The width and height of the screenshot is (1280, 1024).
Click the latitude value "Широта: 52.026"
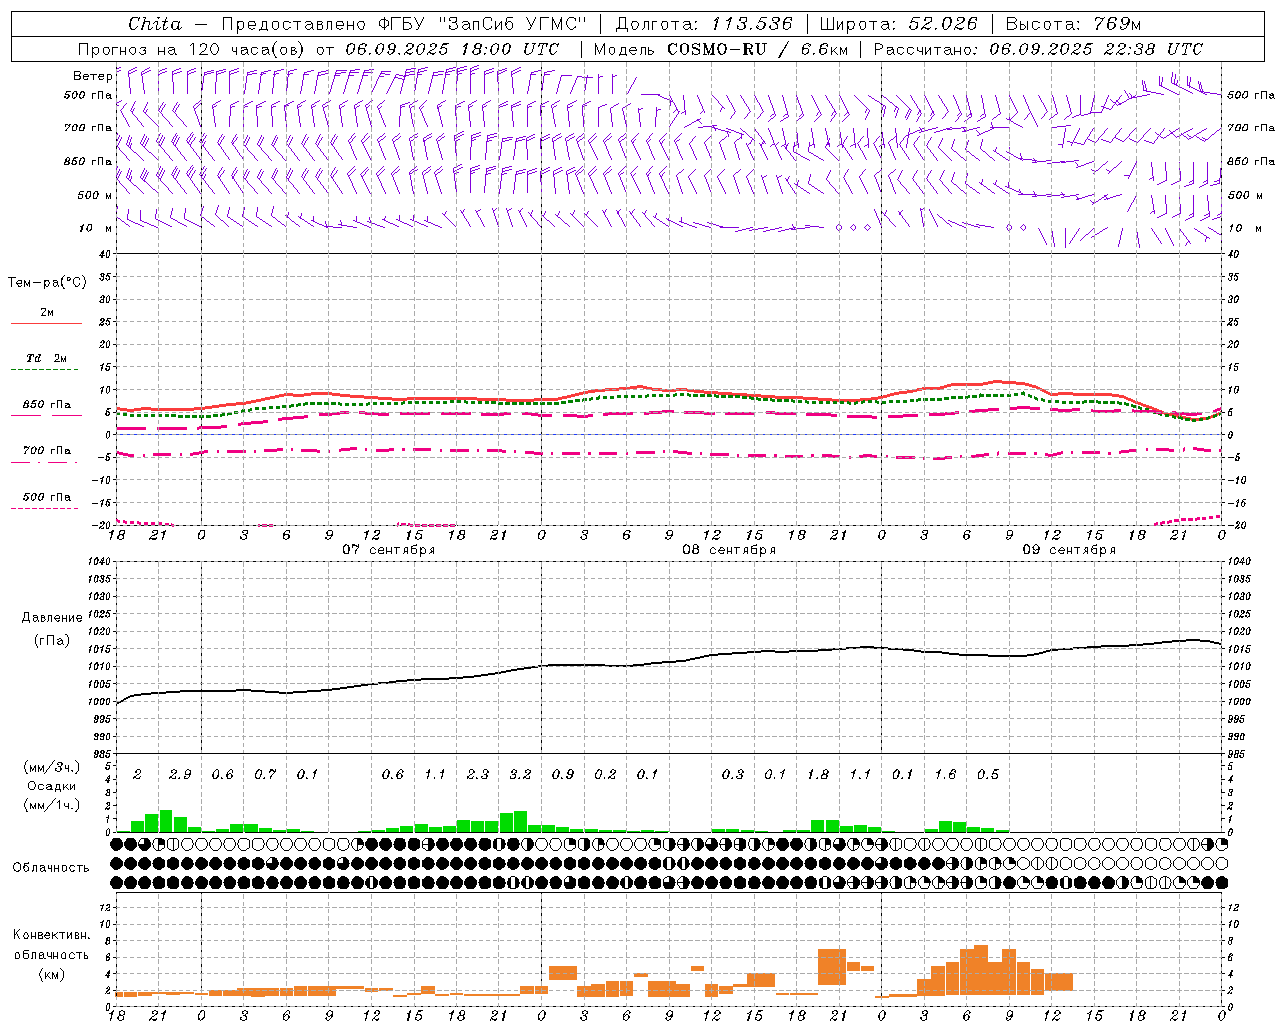pos(898,24)
